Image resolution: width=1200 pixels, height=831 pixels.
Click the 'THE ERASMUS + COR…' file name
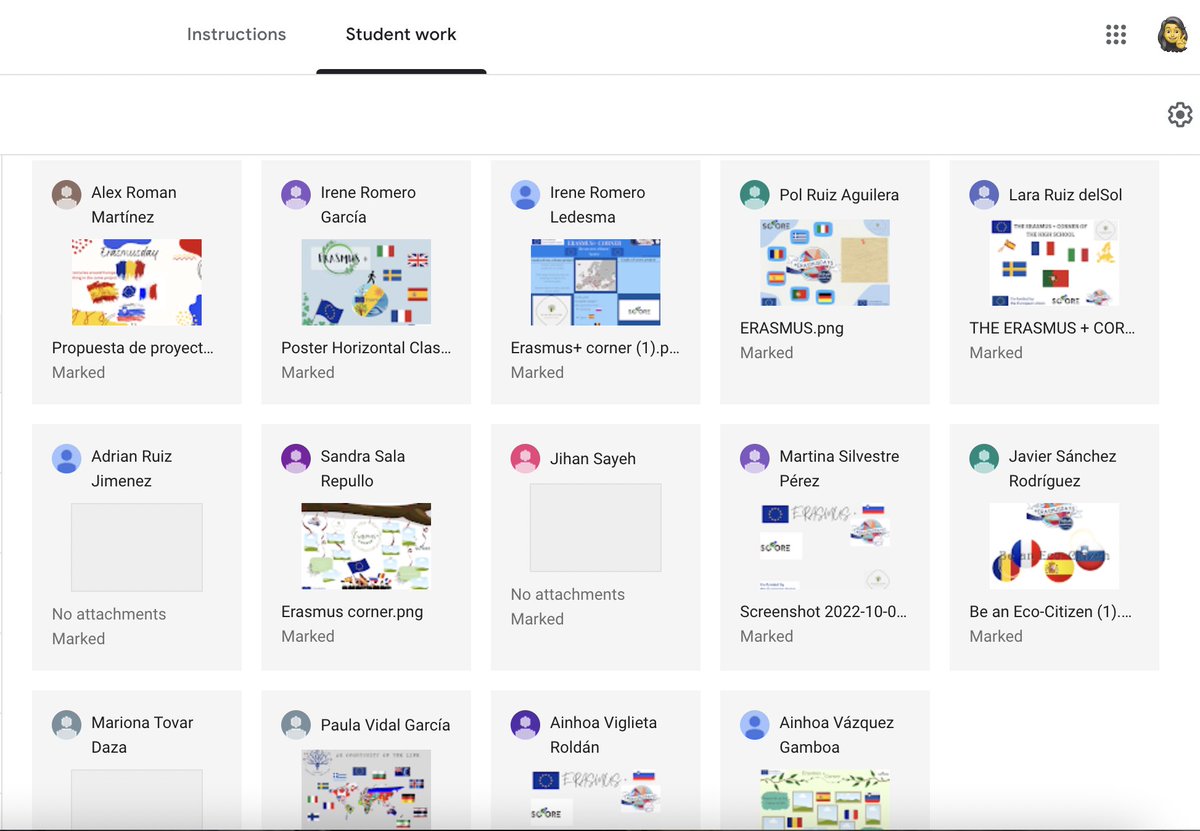[x=1052, y=328]
